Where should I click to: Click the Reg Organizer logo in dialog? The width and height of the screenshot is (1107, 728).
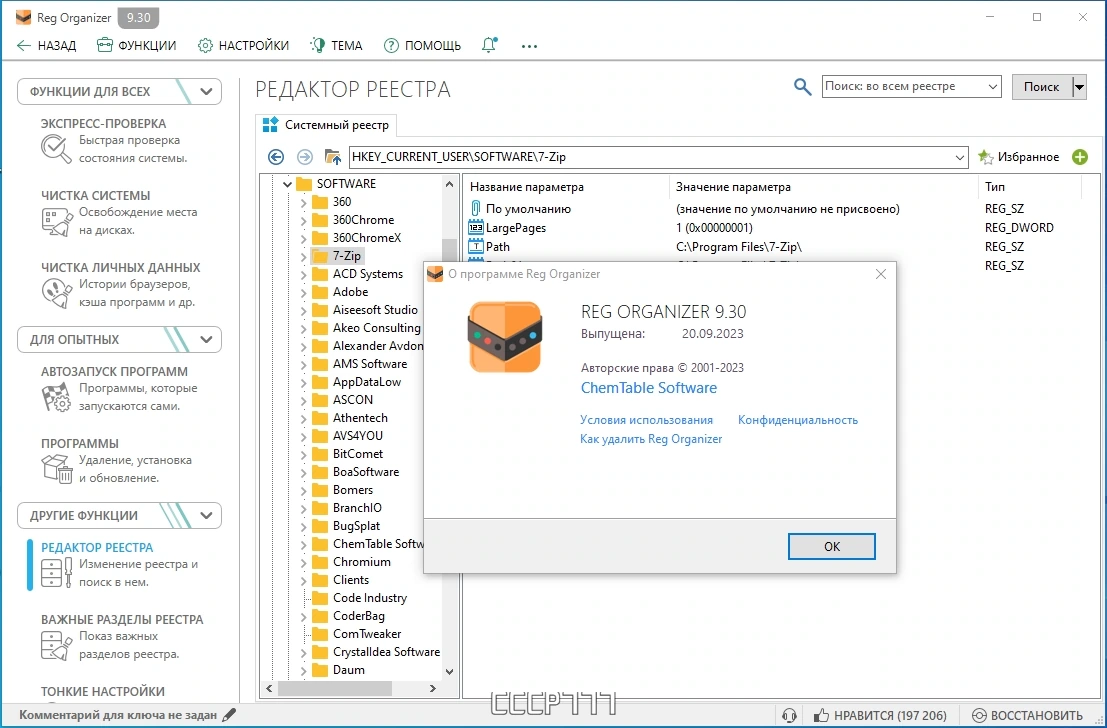coord(505,337)
